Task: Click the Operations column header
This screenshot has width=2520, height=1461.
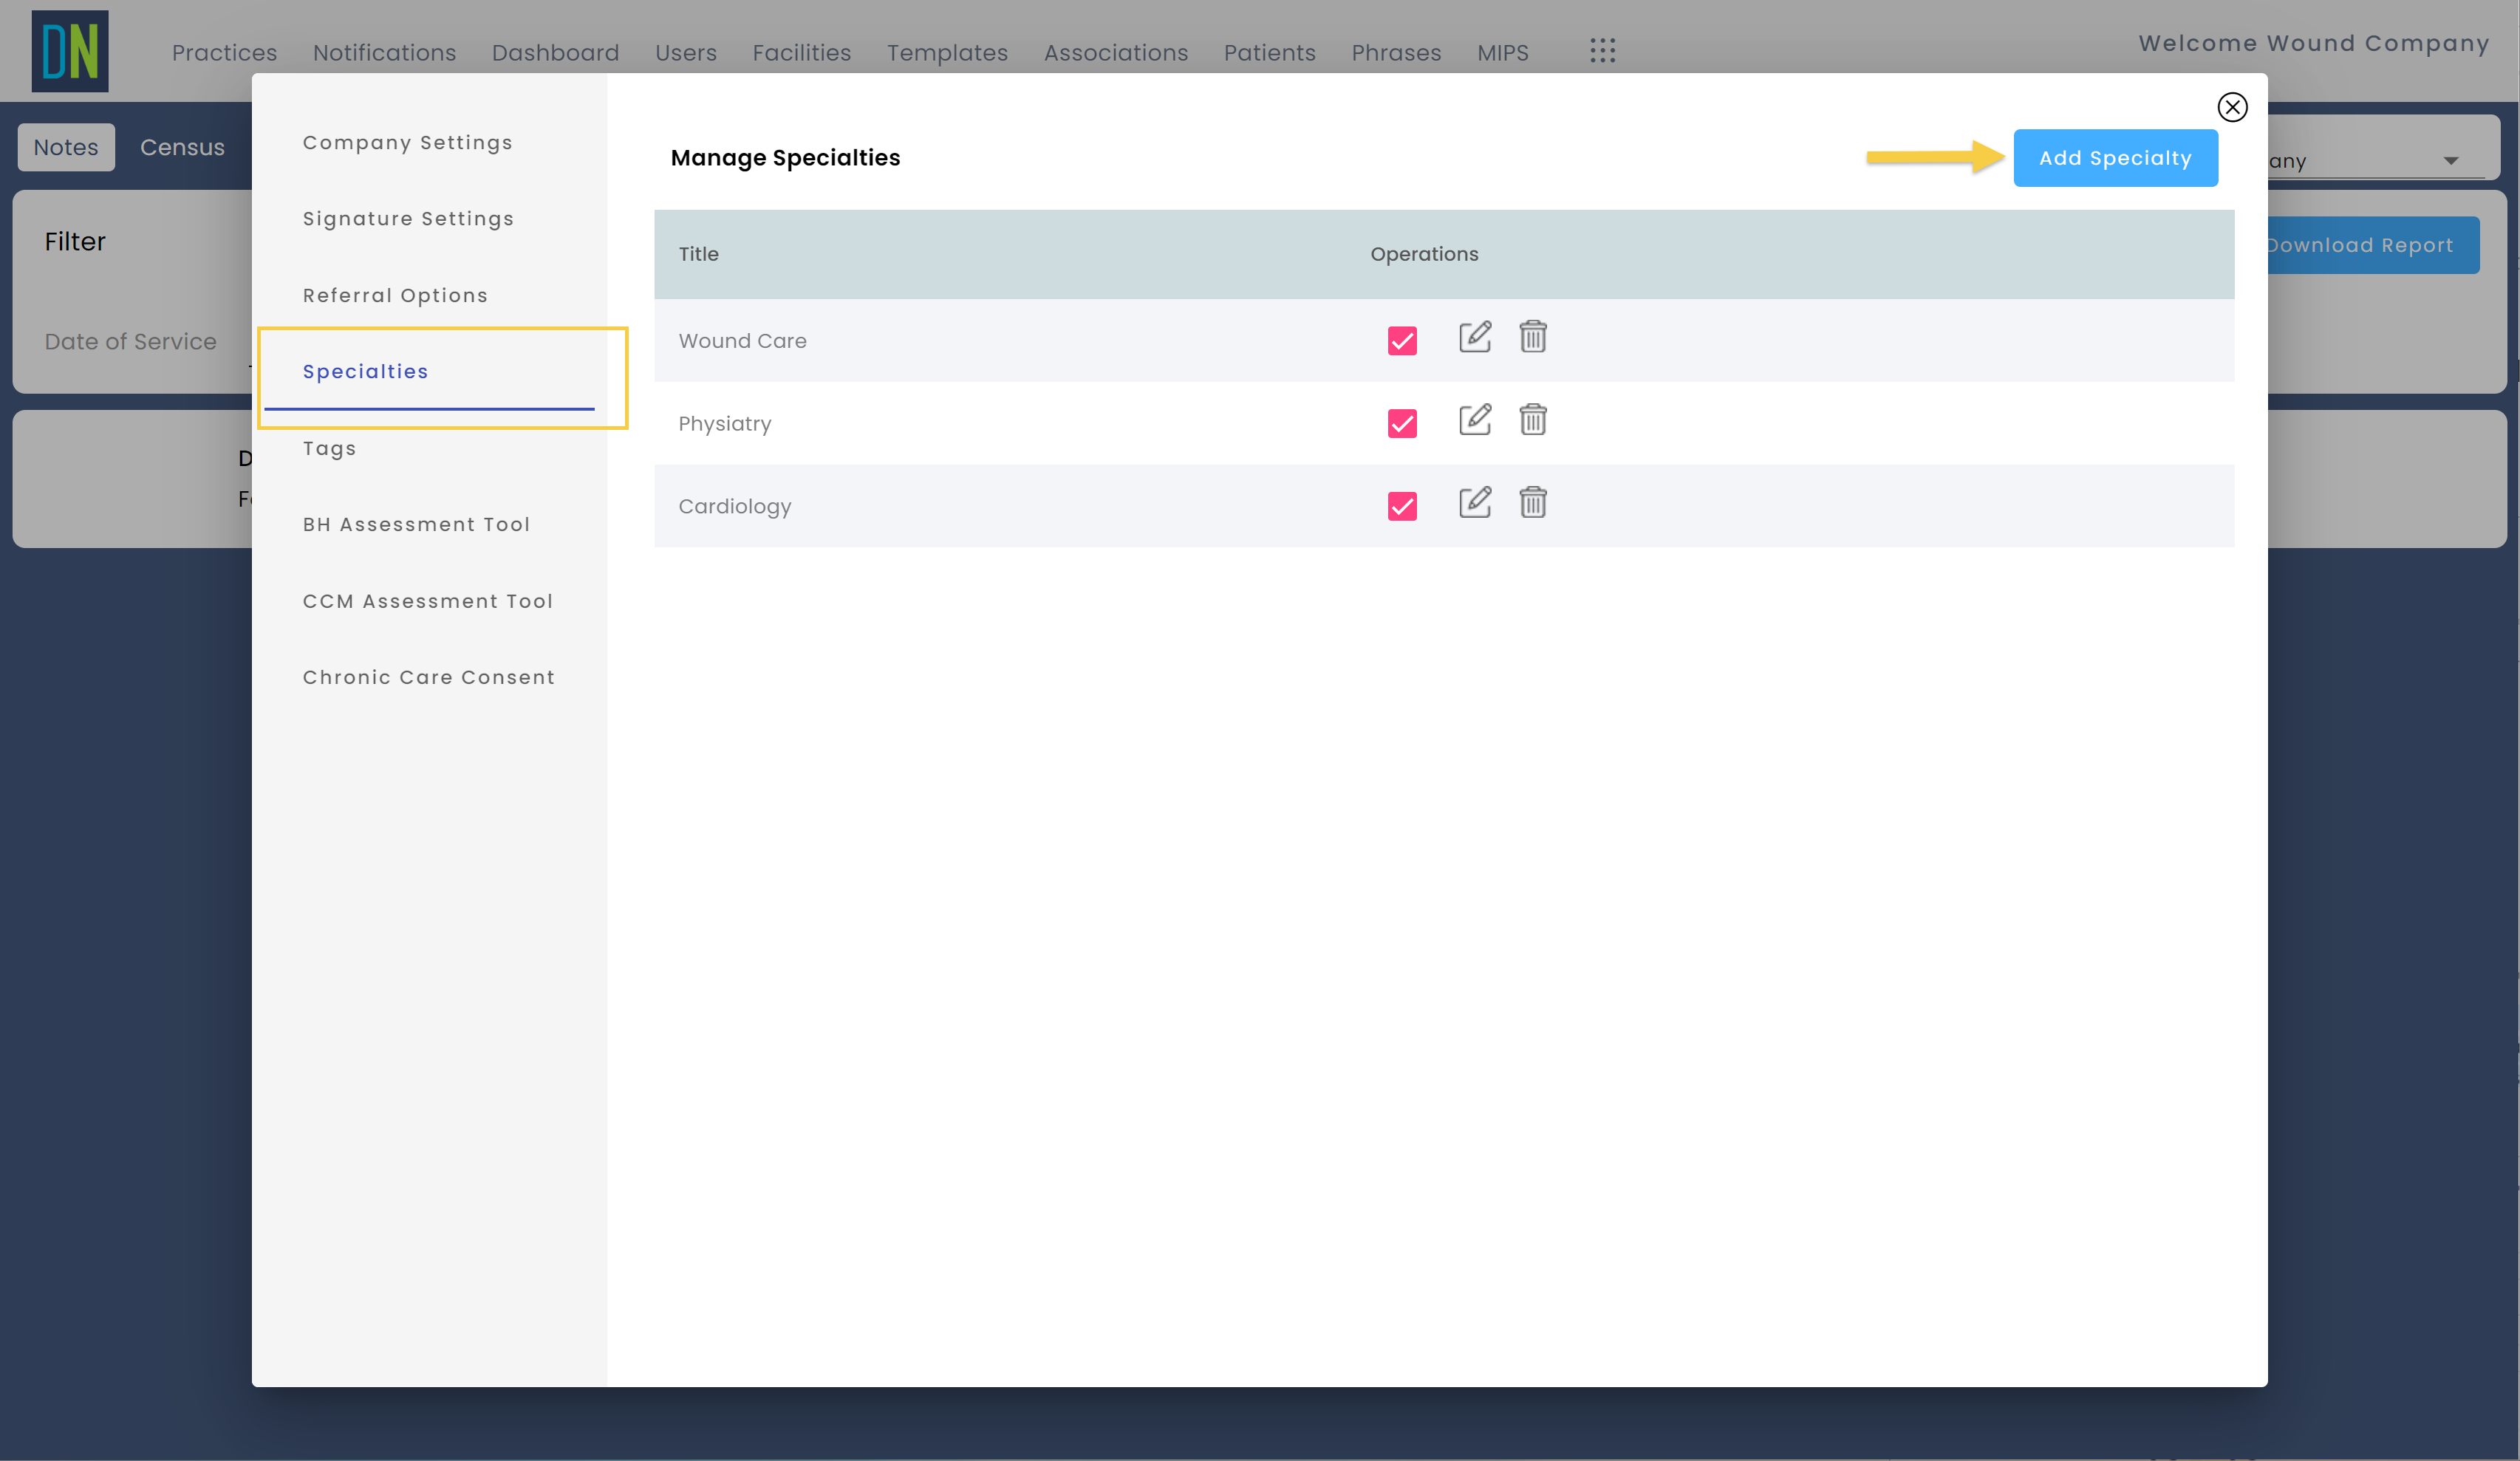Action: click(x=1424, y=254)
